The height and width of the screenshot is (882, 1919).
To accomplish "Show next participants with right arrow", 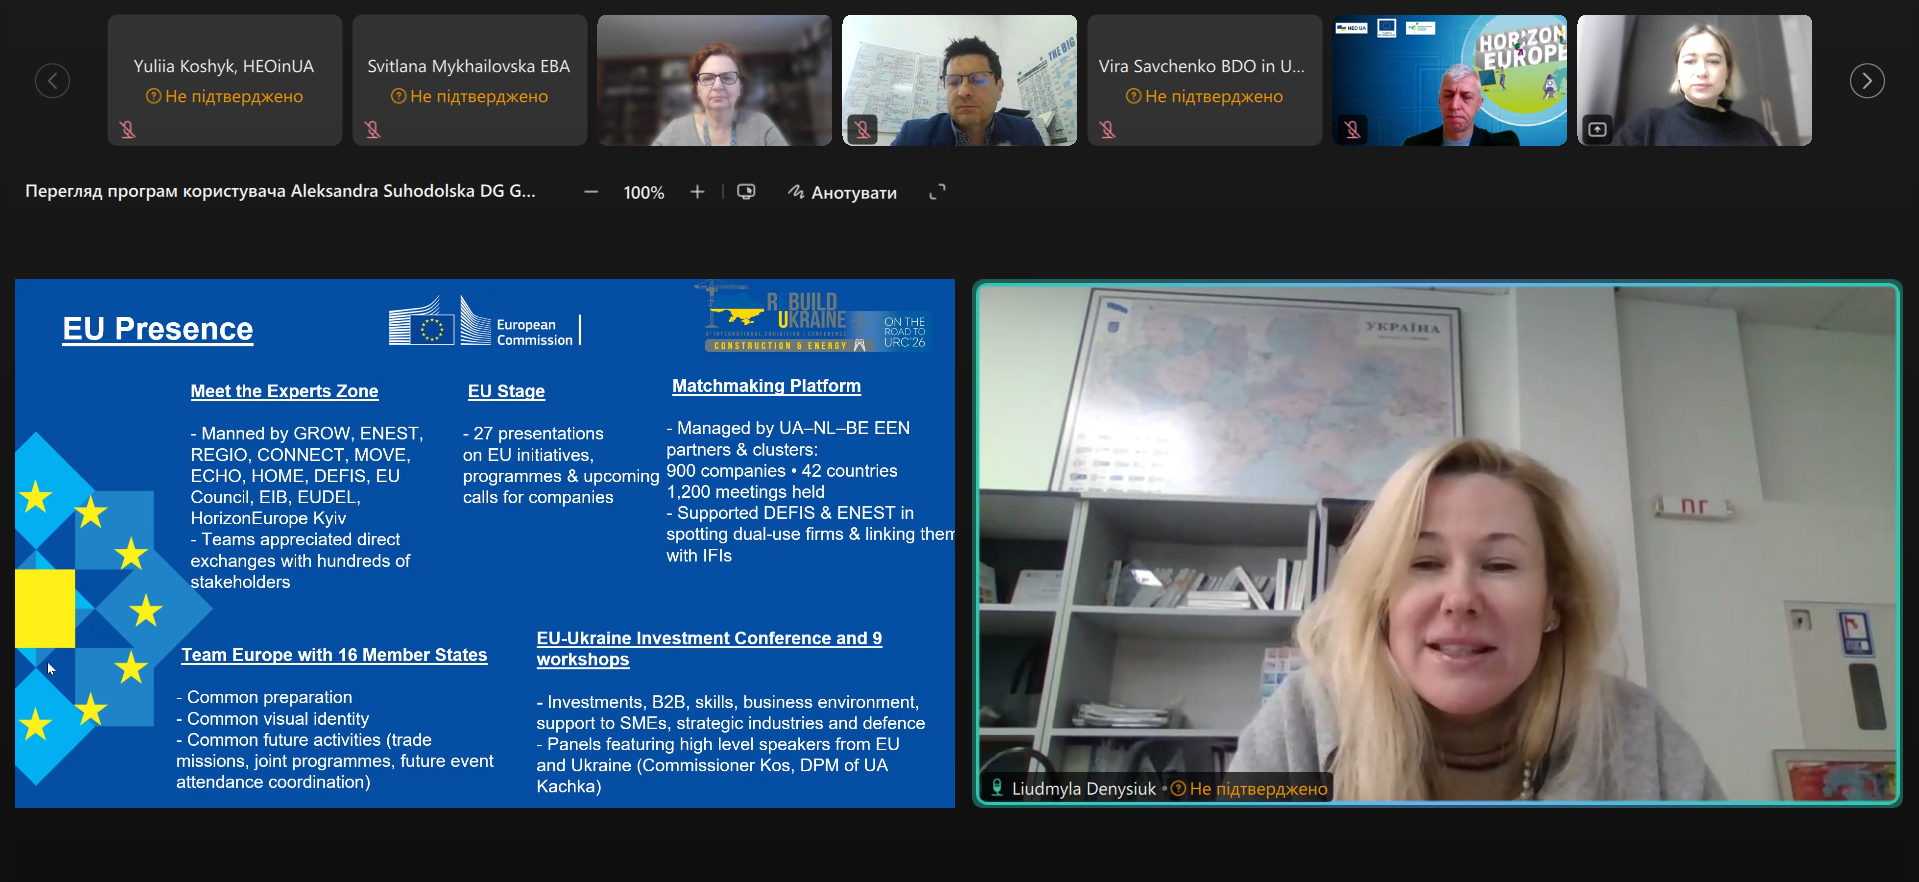I will pyautogui.click(x=1866, y=81).
